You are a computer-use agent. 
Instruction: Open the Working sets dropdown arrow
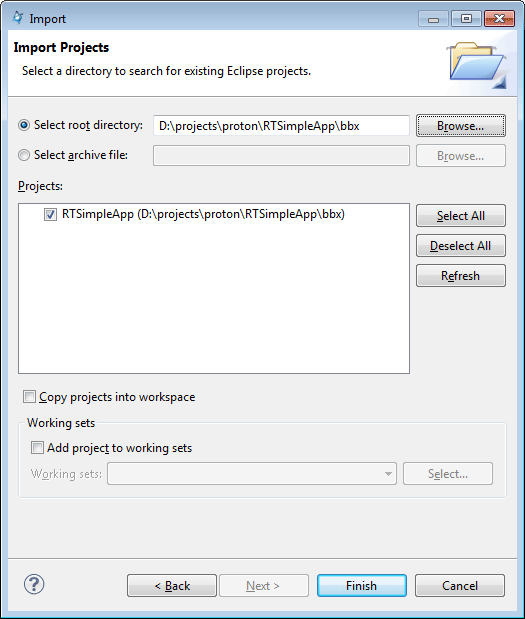pos(388,474)
